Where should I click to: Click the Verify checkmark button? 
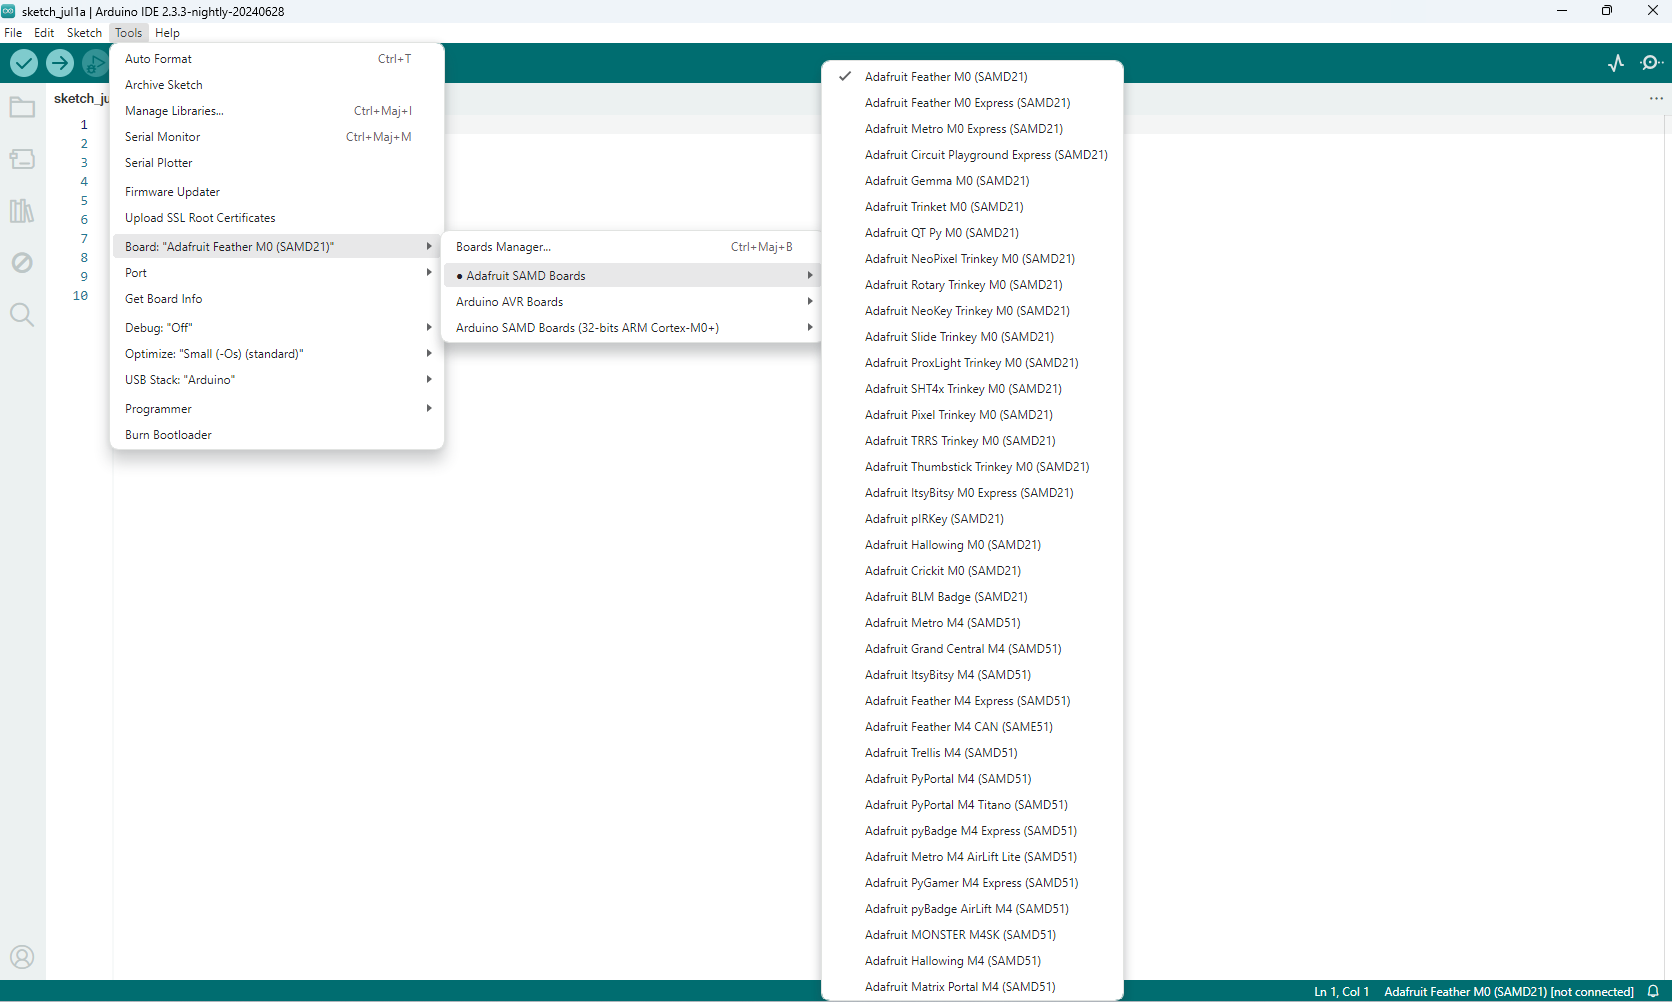click(24, 63)
